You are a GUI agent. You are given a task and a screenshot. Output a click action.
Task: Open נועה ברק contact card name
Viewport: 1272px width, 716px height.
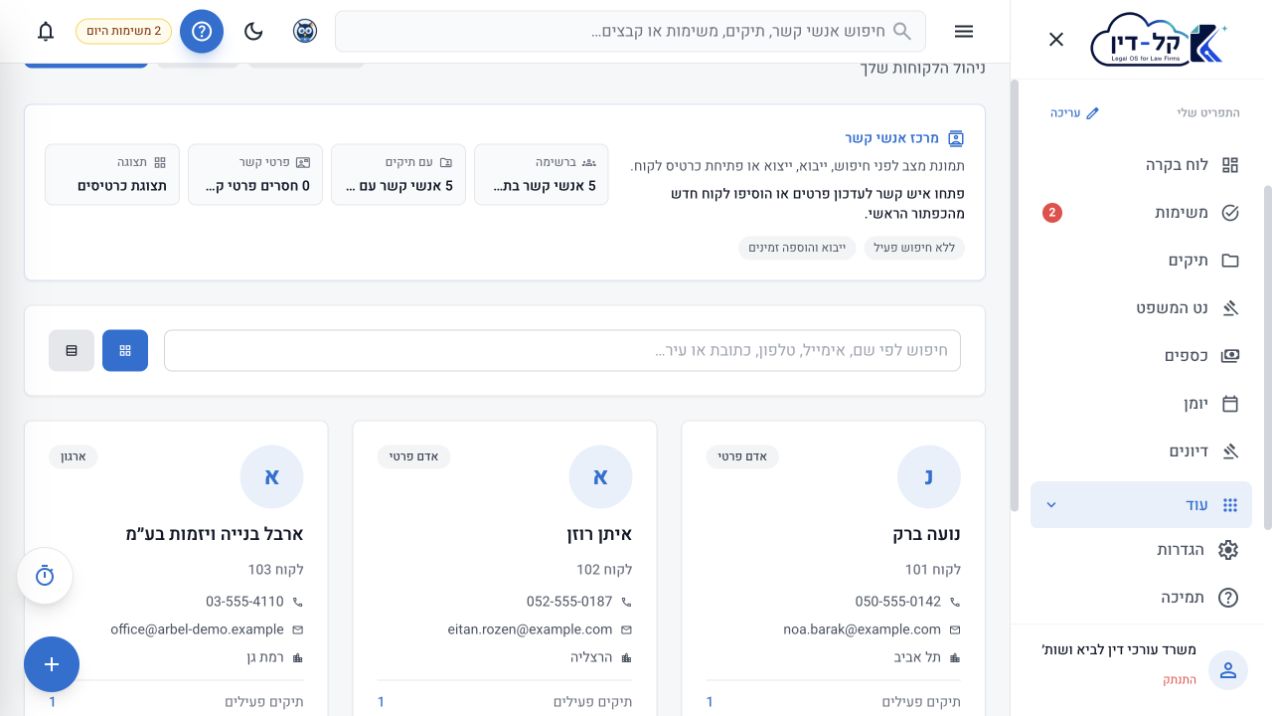coord(926,534)
